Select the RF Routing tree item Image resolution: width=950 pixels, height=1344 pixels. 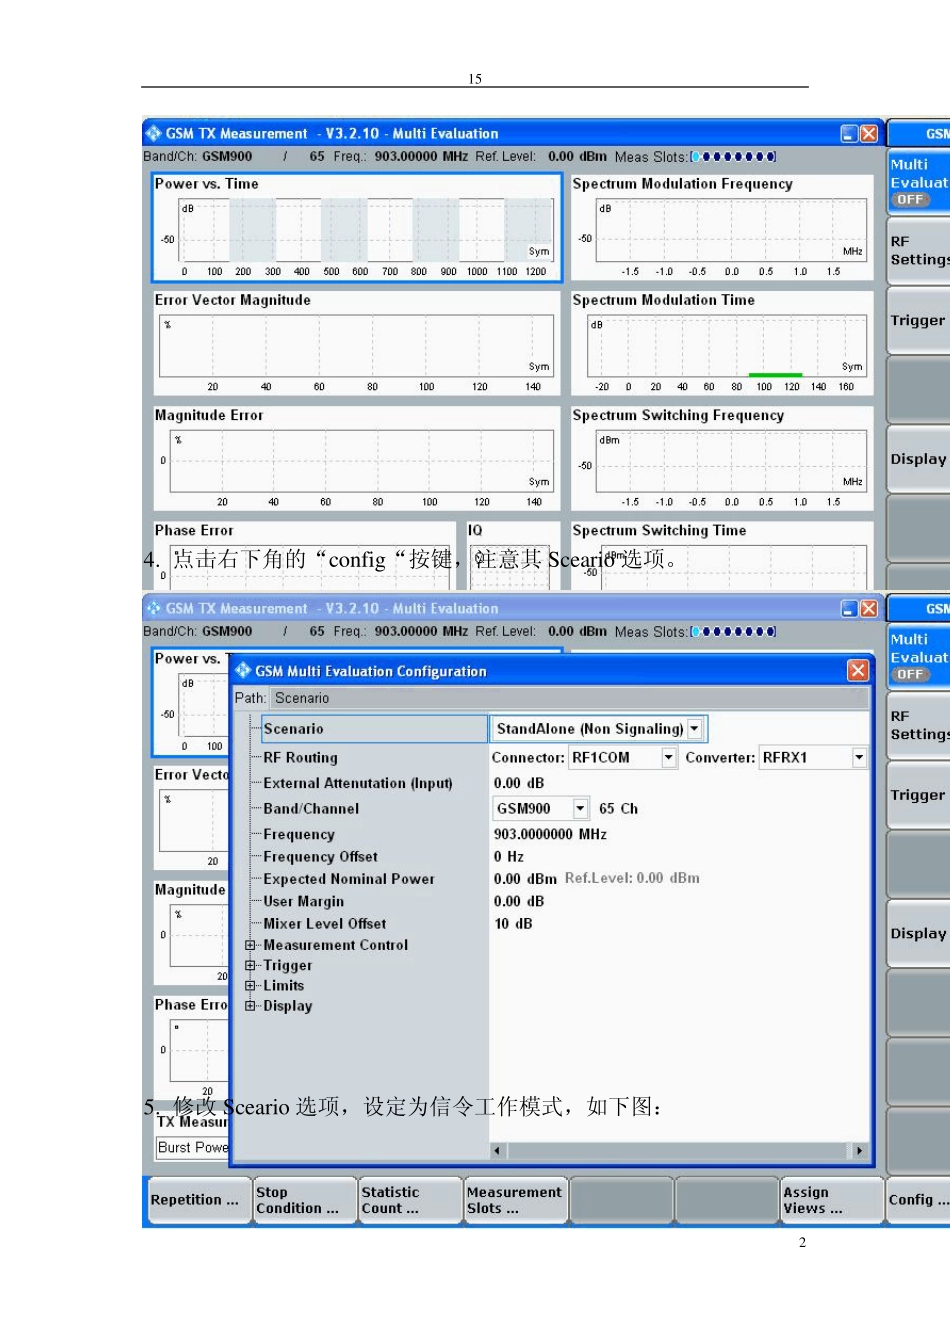[x=300, y=758]
